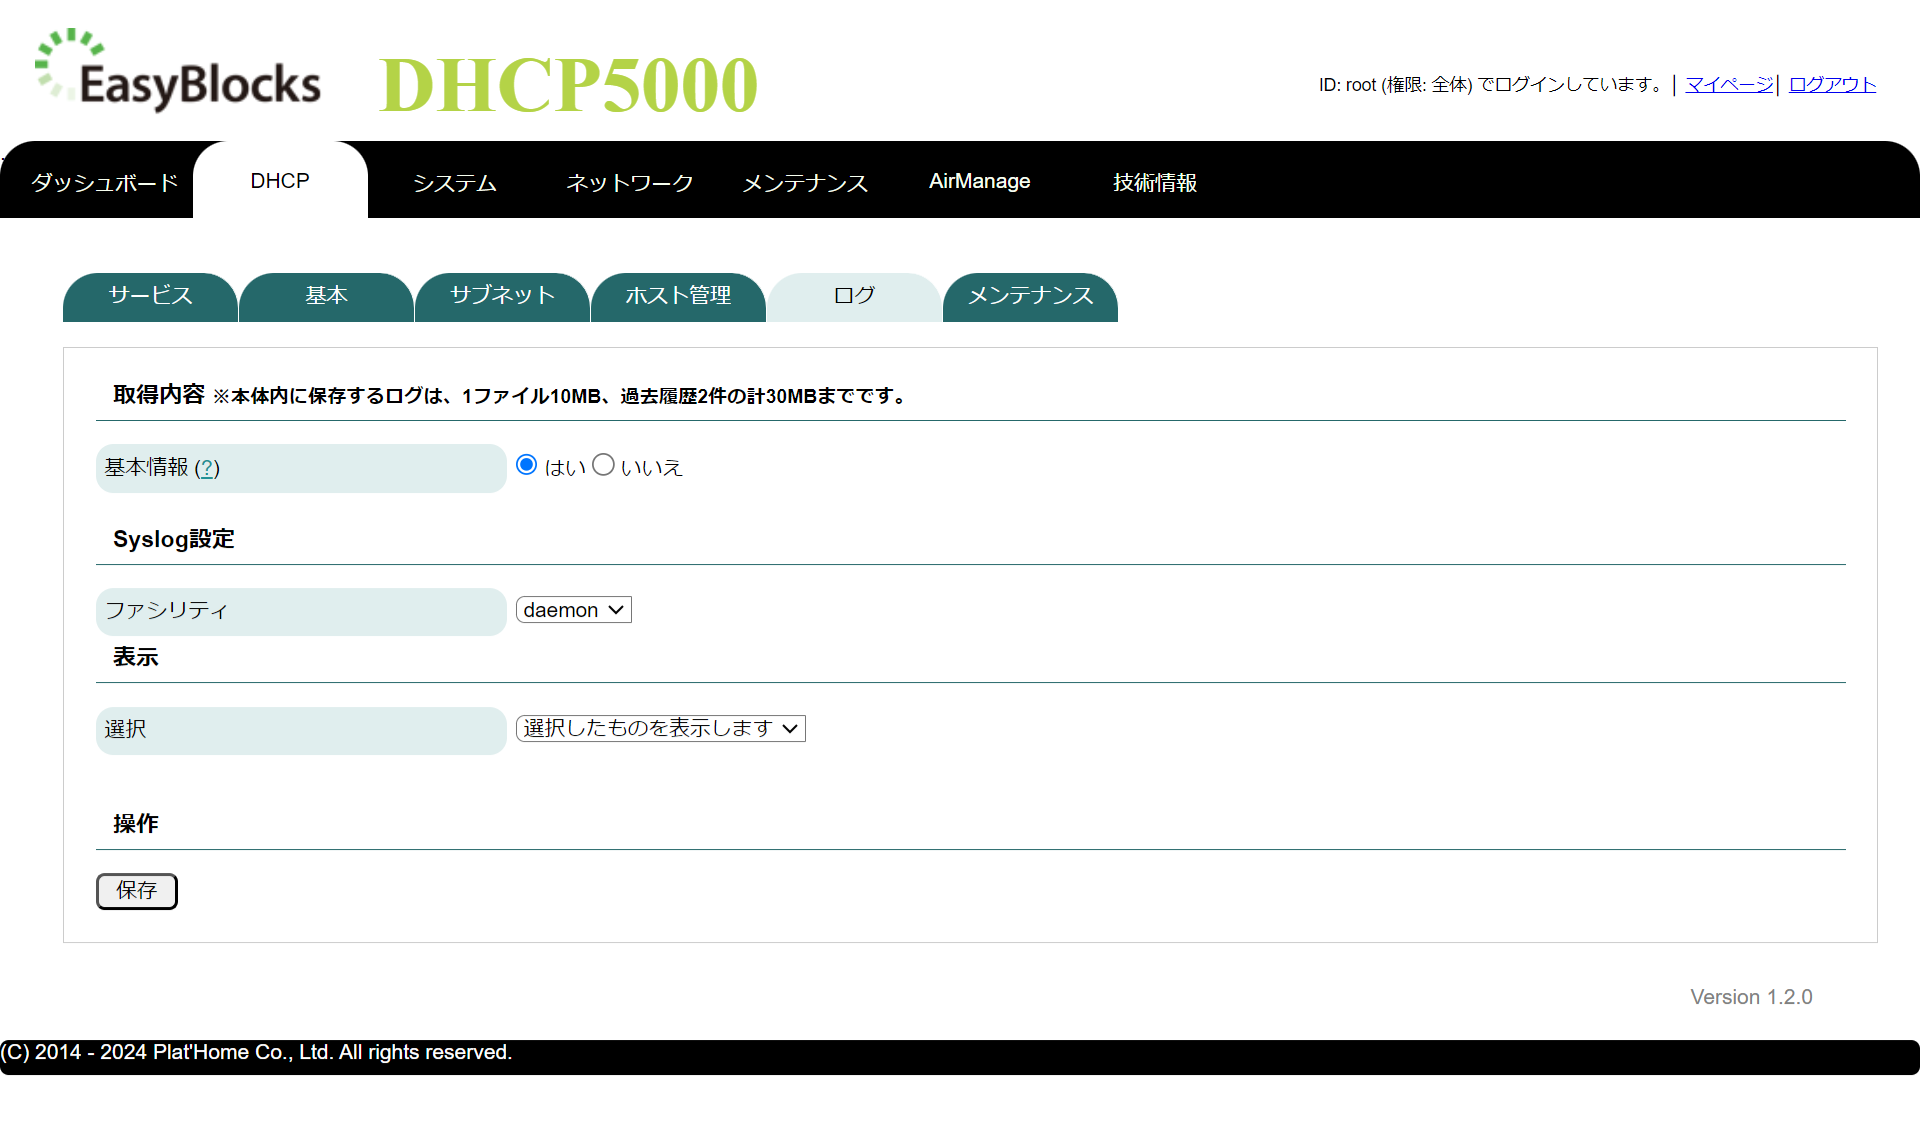The image size is (1920, 1147).
Task: Click the copyright footer text
Action: click(x=256, y=1052)
